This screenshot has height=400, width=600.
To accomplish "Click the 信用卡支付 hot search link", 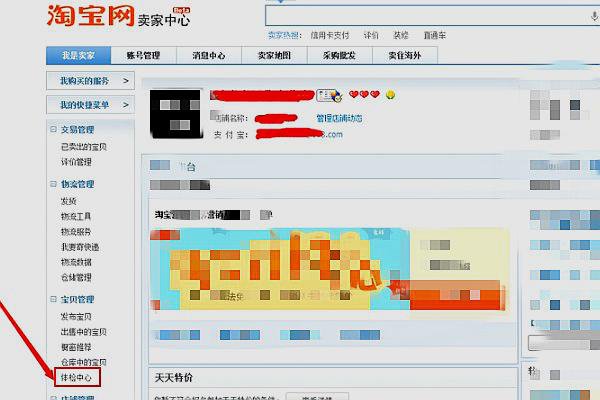I will (x=330, y=36).
